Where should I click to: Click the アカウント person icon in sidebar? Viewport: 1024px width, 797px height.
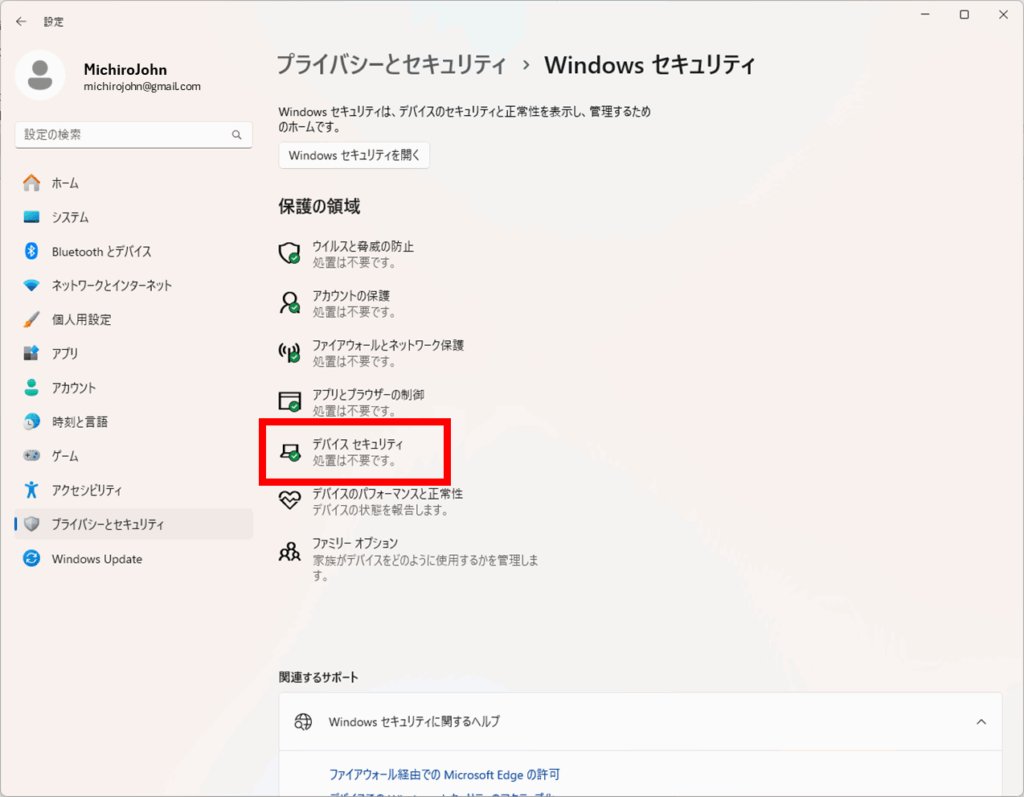click(x=31, y=387)
